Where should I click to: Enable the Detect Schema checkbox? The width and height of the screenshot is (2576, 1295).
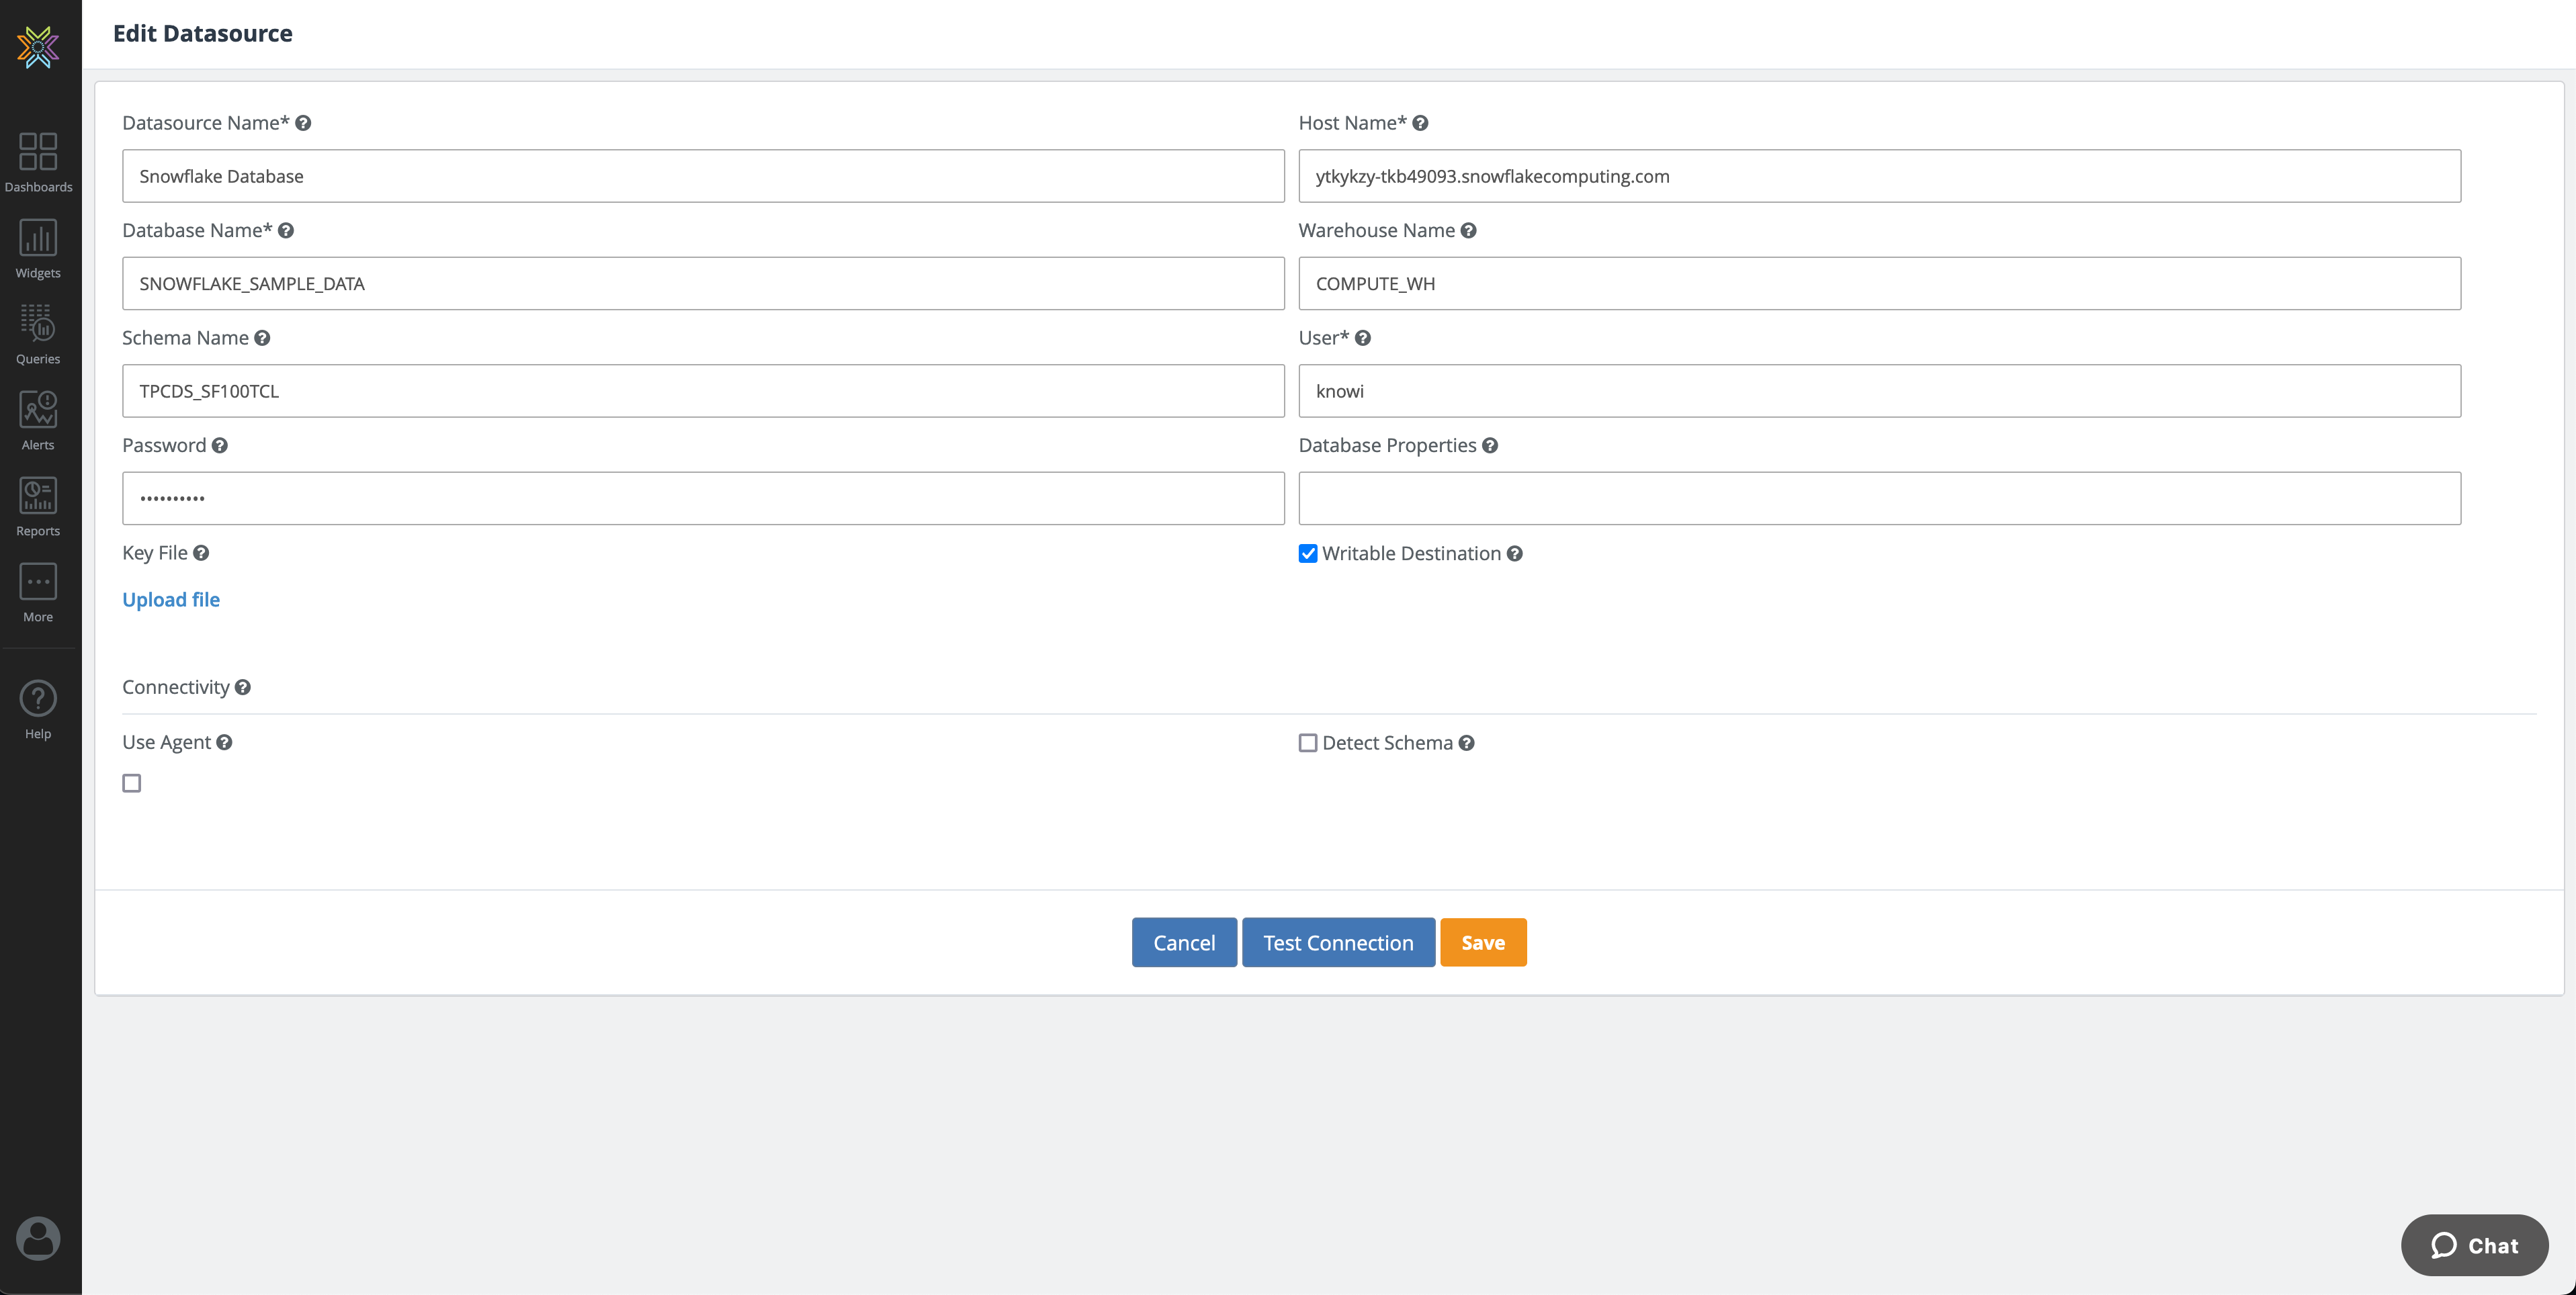pos(1308,743)
